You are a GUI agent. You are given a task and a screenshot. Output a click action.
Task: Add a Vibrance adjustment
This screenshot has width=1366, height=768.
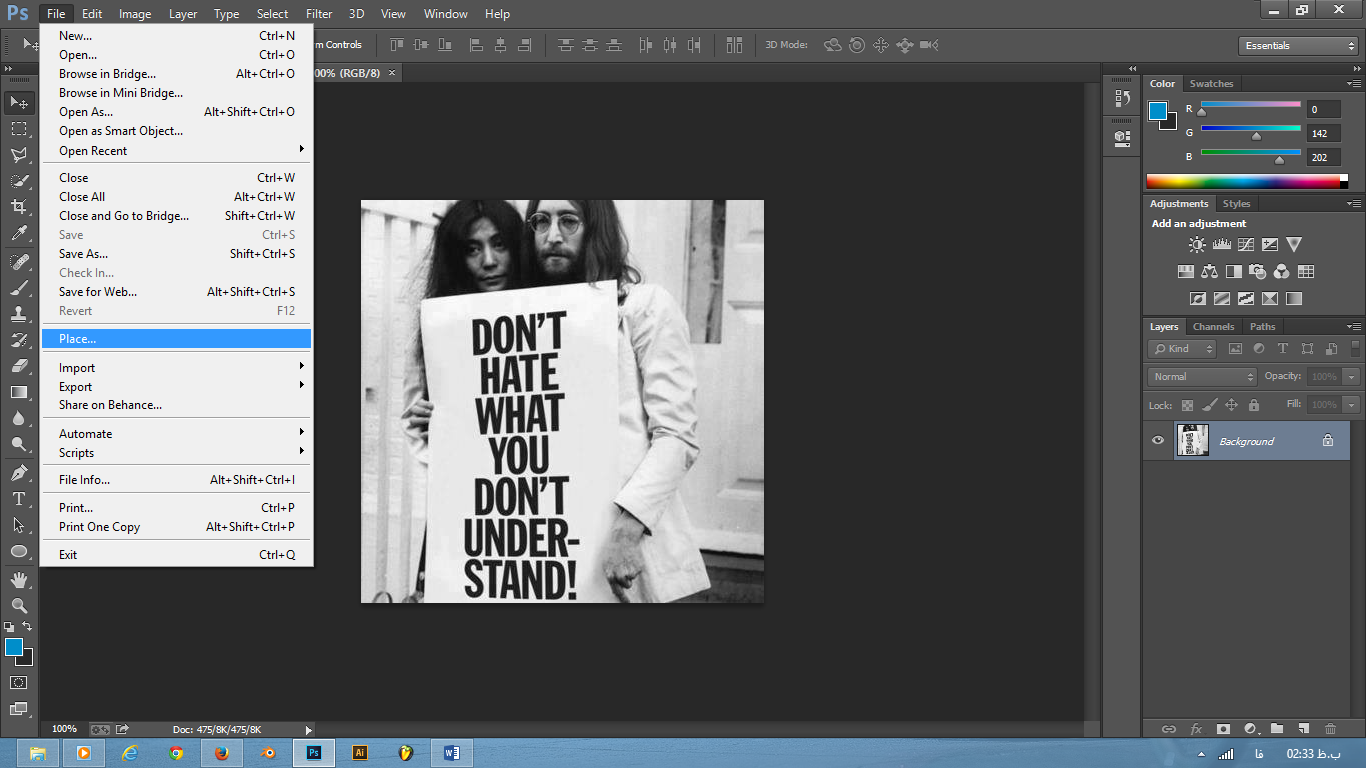[1294, 244]
